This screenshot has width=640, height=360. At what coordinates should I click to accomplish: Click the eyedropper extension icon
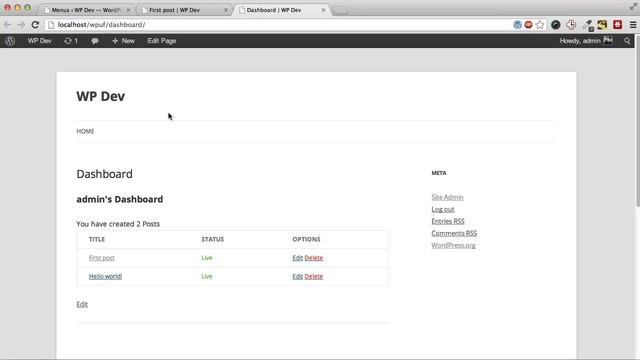[588, 25]
